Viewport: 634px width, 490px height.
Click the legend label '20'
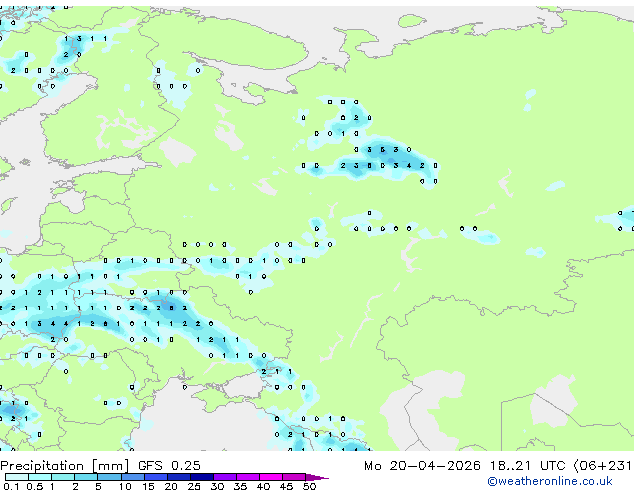pos(171,486)
